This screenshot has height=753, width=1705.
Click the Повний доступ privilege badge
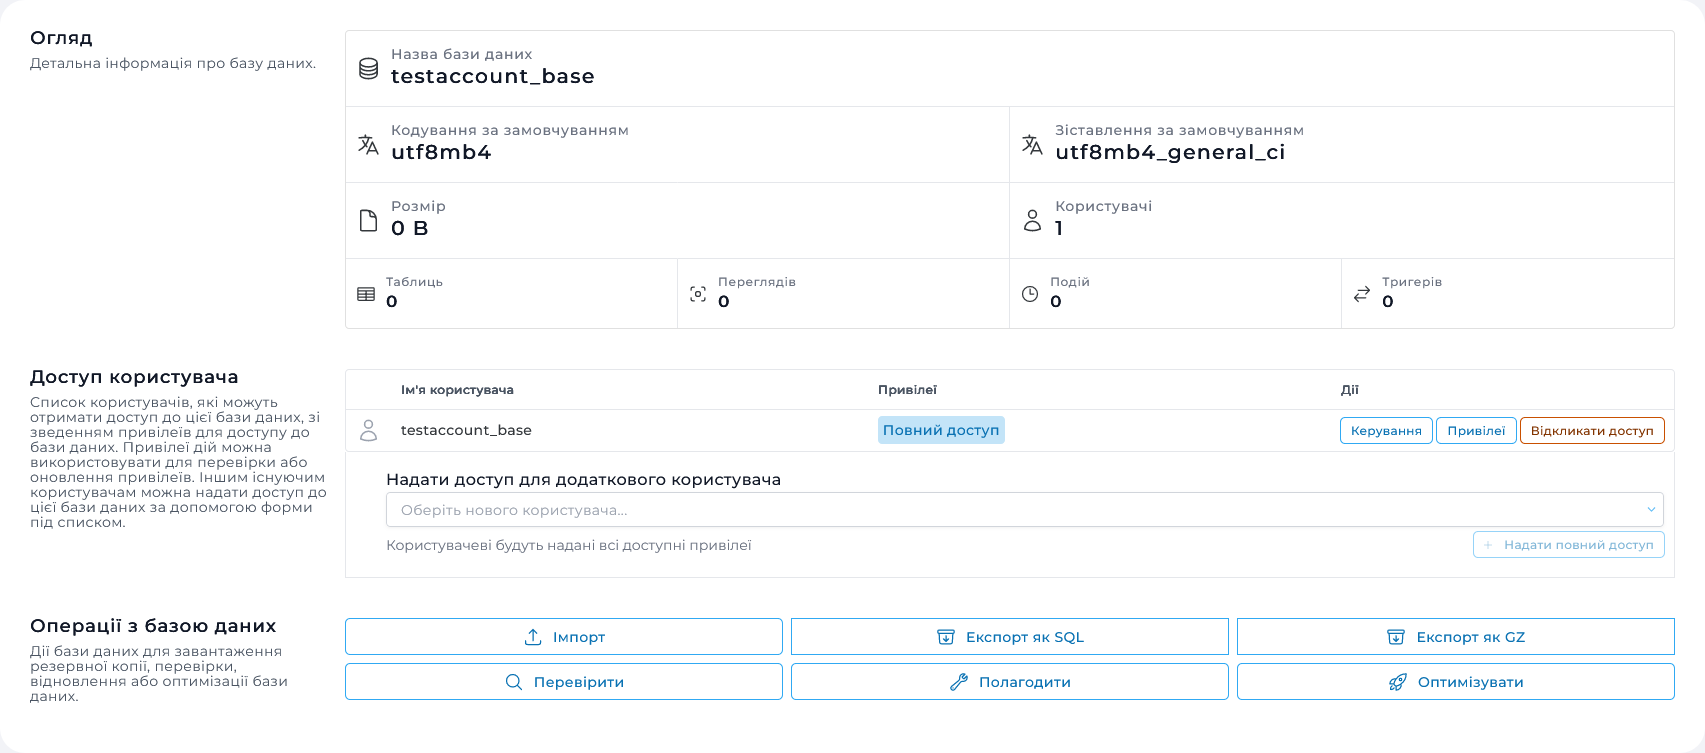click(941, 430)
